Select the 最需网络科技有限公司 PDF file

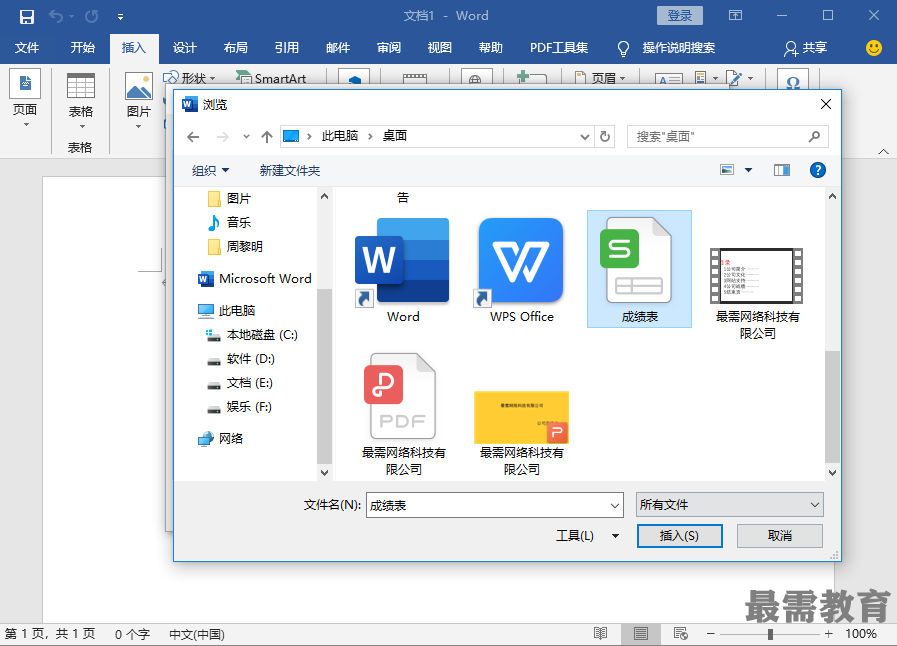[403, 415]
